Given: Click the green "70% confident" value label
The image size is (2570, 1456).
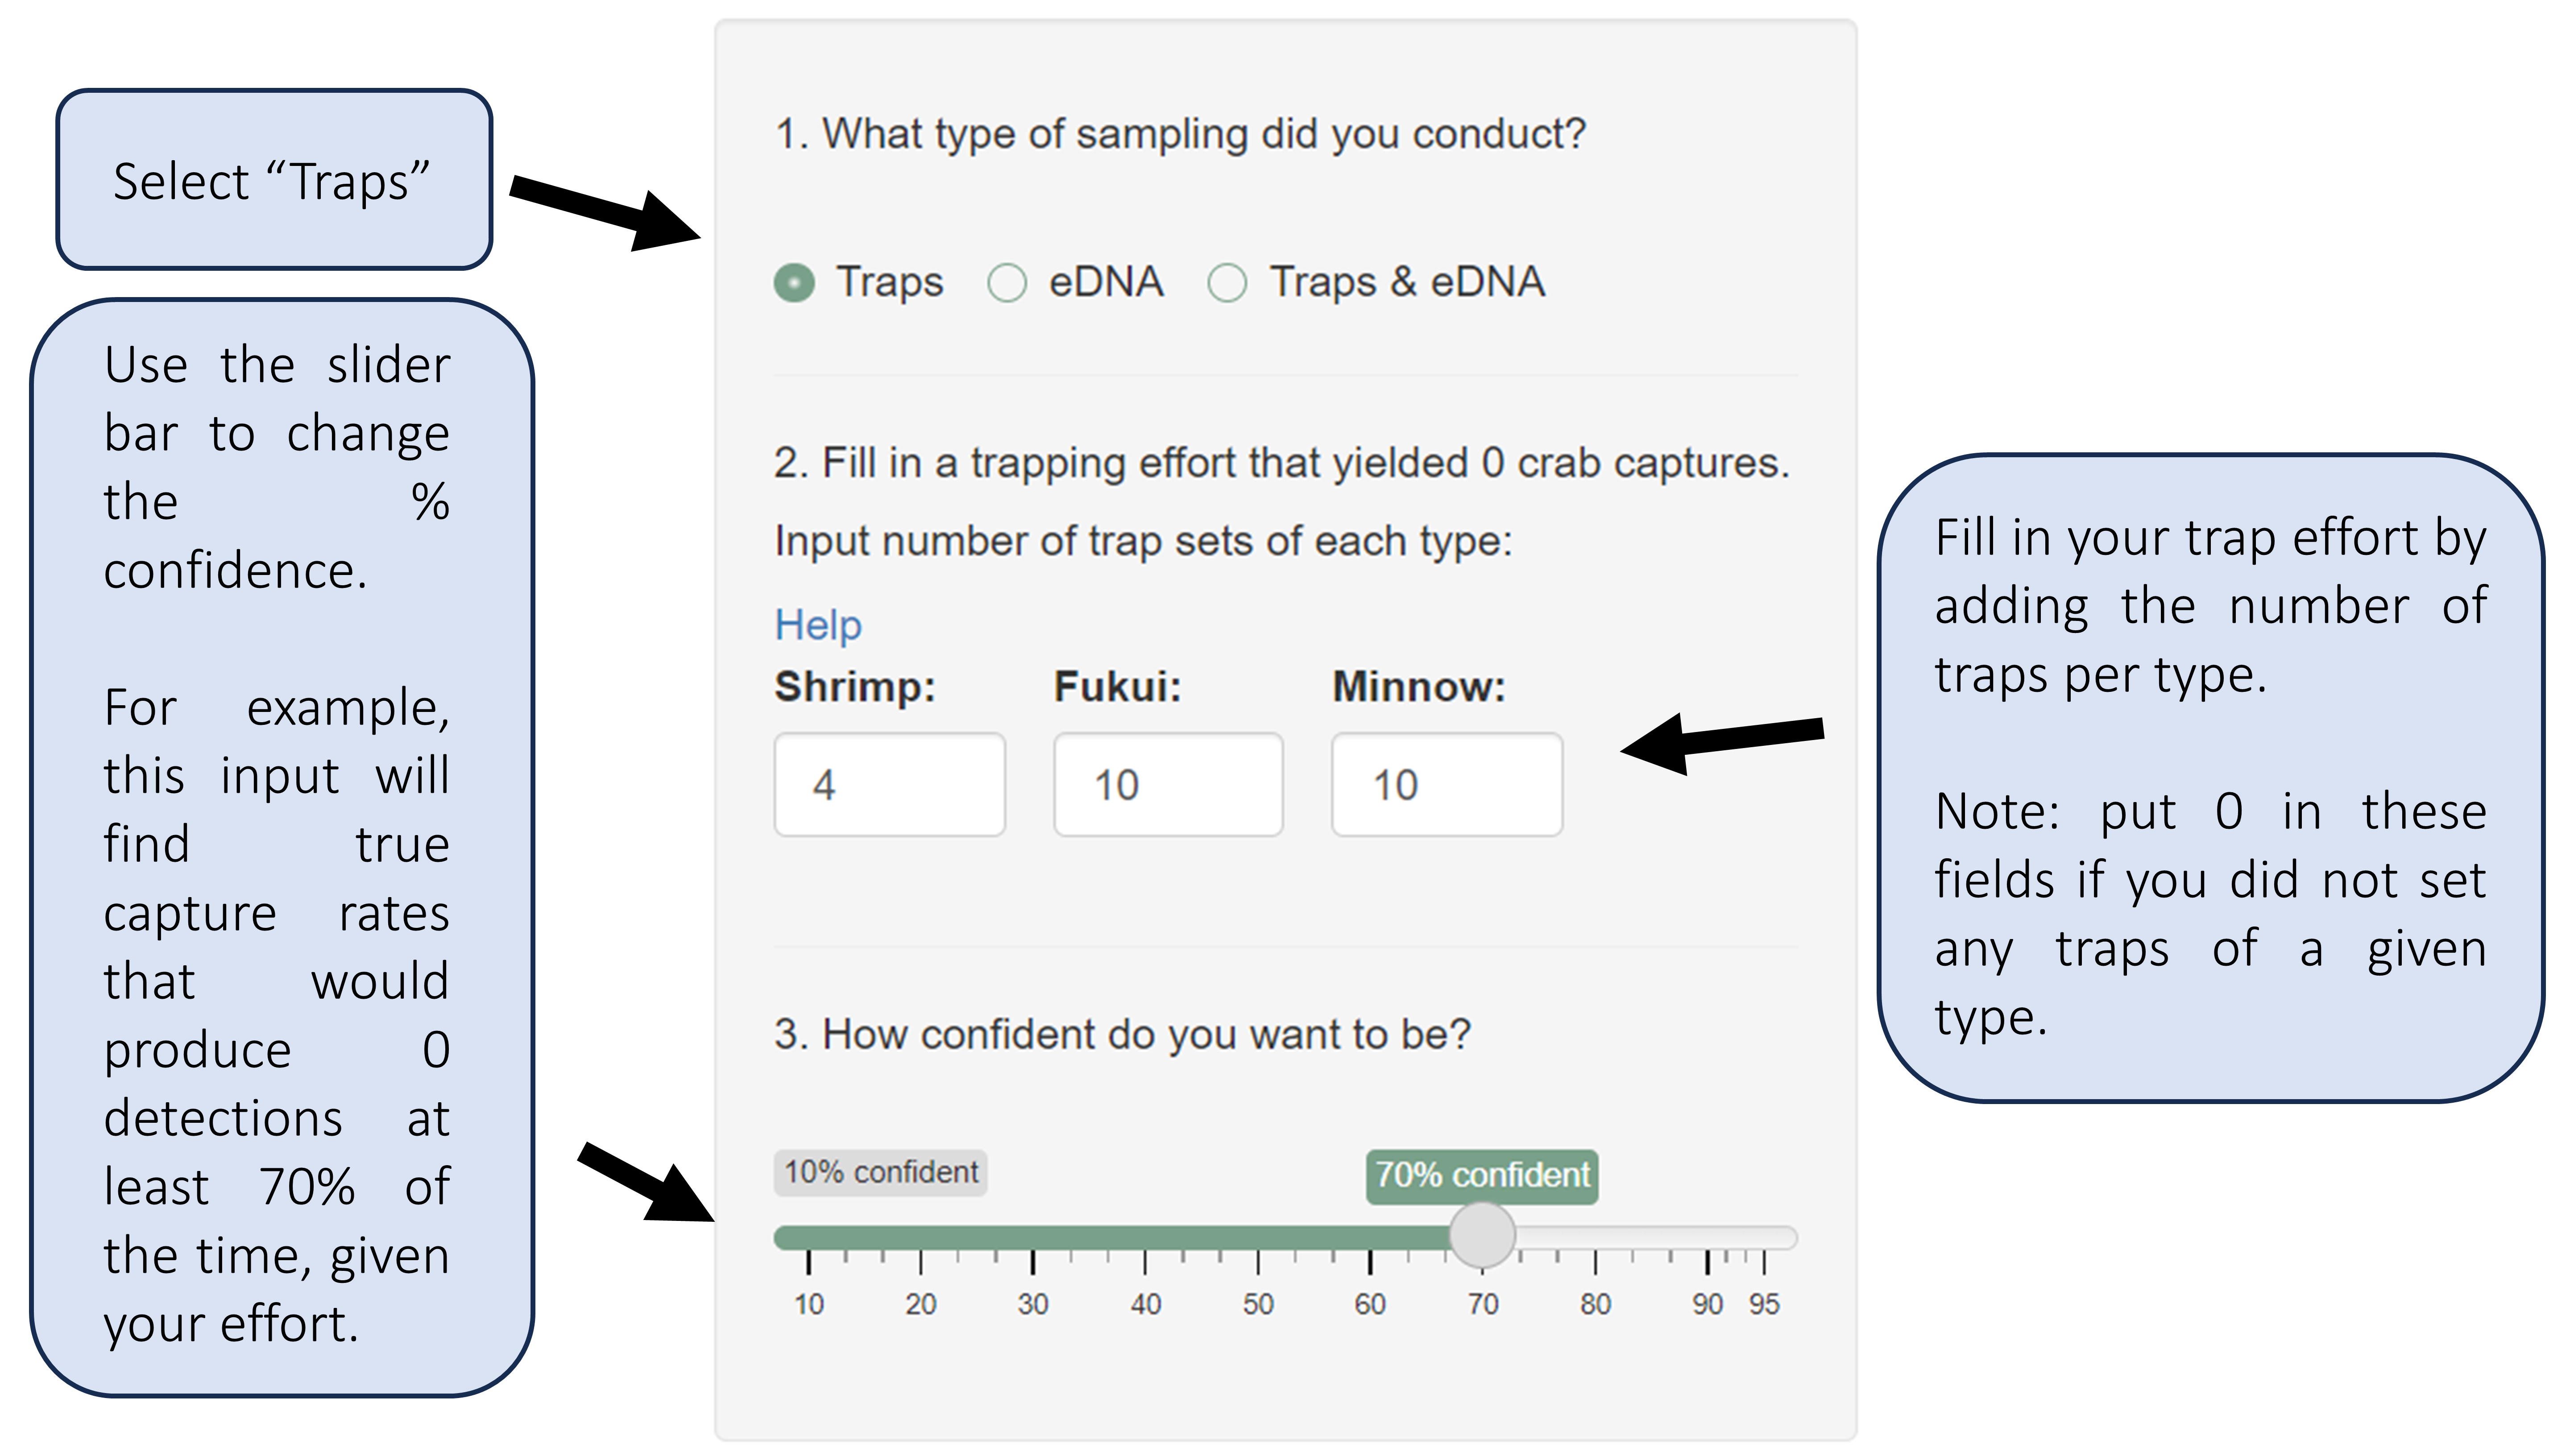Looking at the screenshot, I should point(1482,1176).
